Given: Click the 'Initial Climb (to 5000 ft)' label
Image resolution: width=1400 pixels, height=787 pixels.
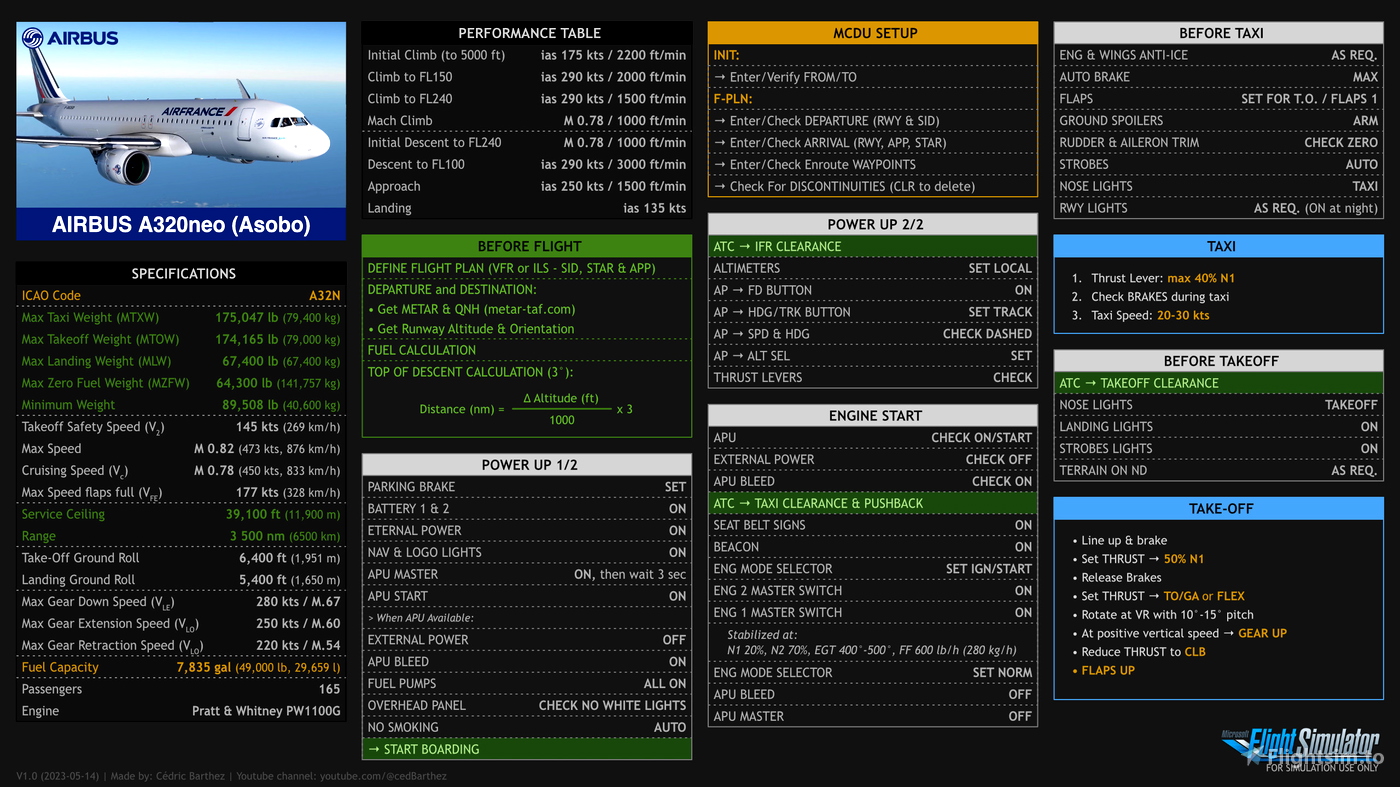Looking at the screenshot, I should 436,55.
